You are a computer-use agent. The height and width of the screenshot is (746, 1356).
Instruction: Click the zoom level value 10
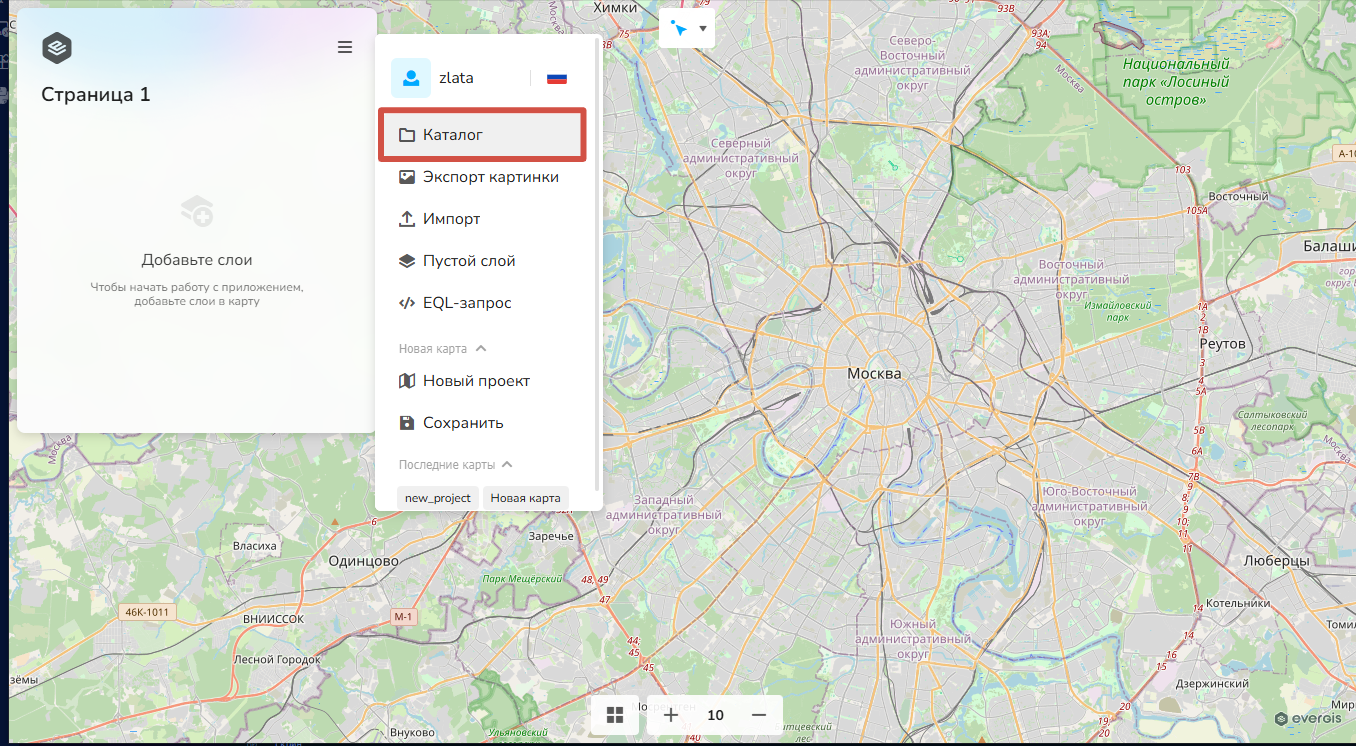pos(715,715)
